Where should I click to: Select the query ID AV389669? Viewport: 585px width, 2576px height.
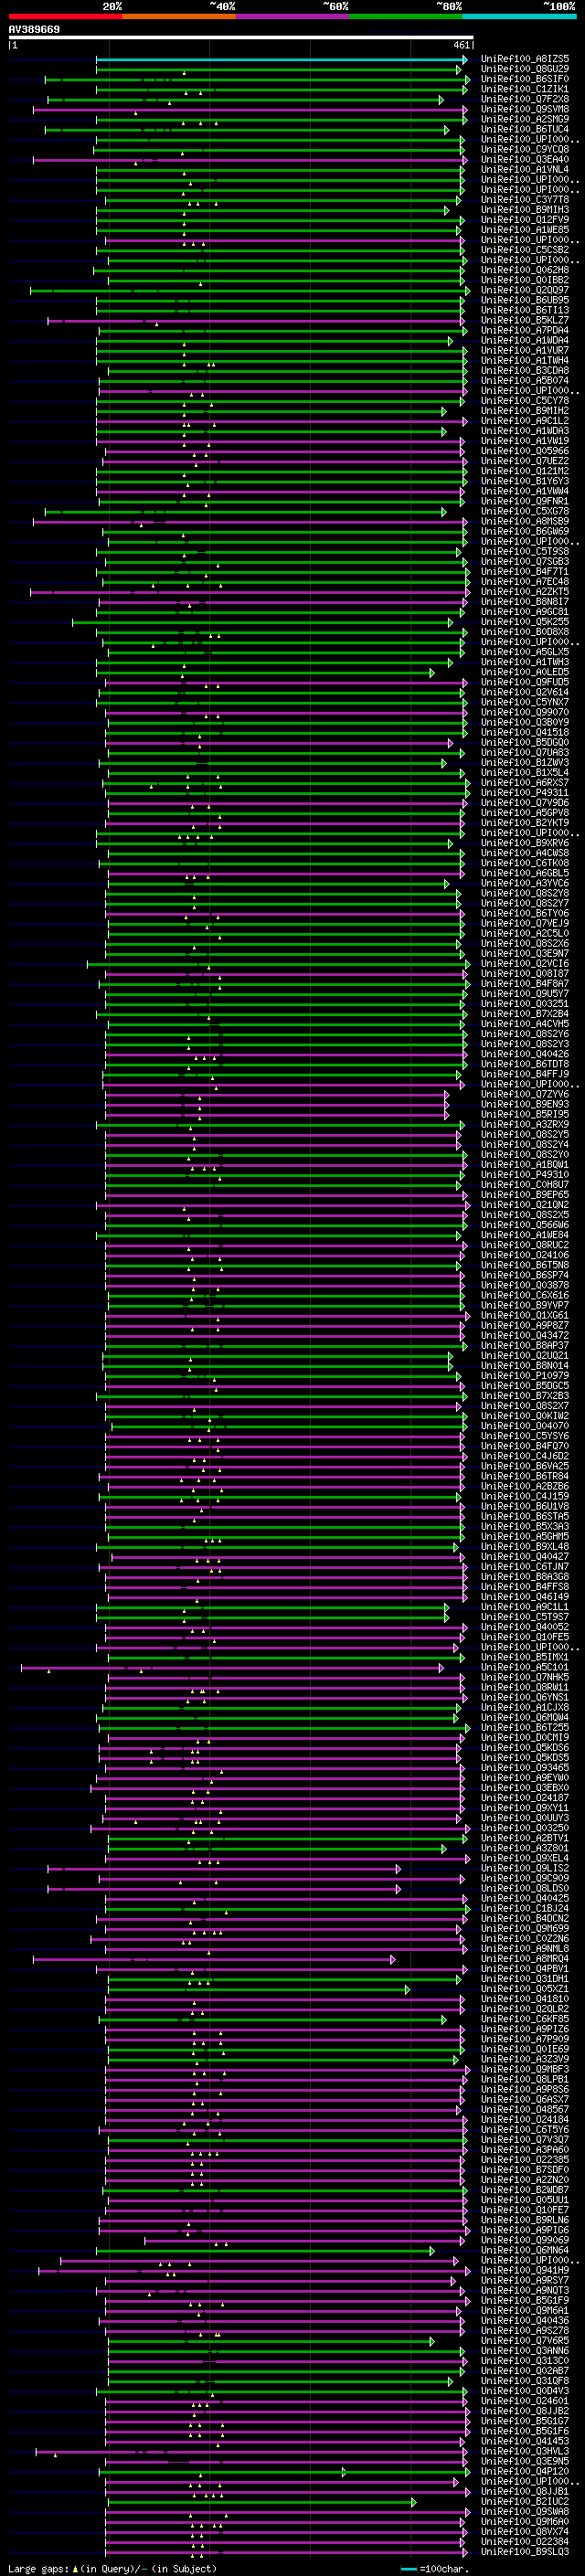point(34,30)
